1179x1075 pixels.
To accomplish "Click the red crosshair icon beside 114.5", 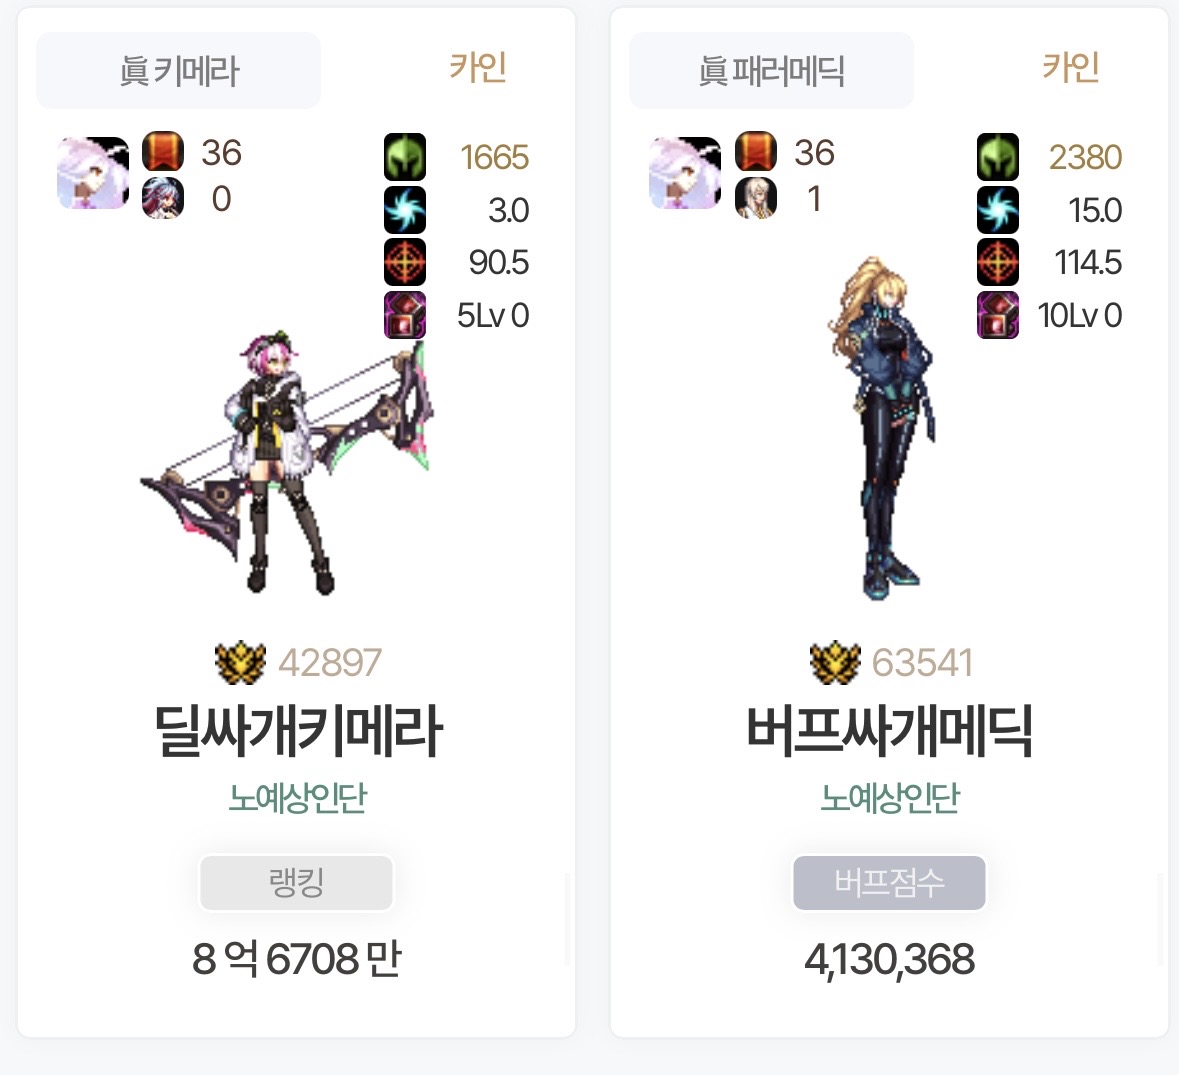I will [998, 262].
